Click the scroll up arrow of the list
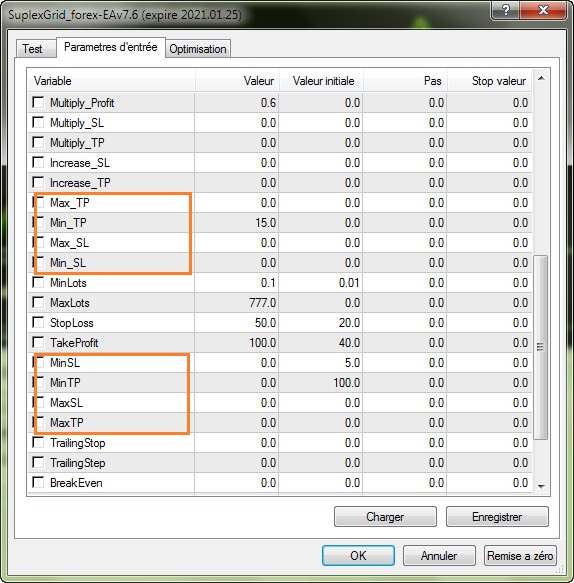The image size is (574, 583). pos(541,78)
